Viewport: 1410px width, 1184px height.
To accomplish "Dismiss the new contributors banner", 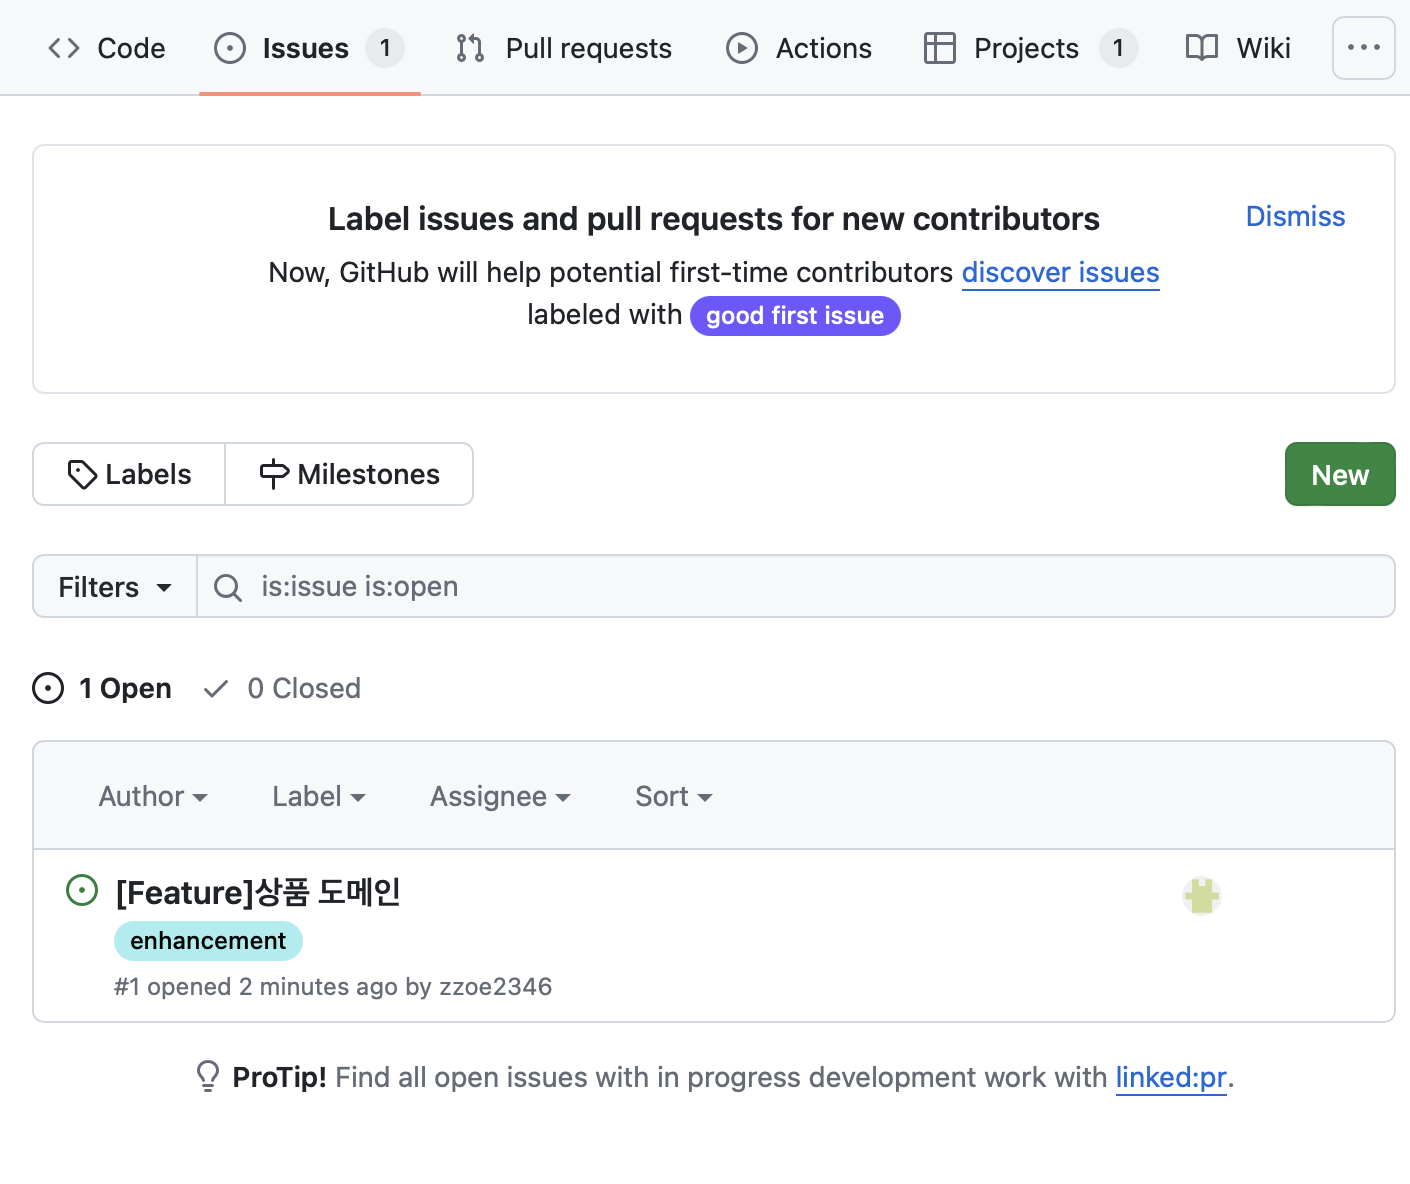I will pos(1295,217).
